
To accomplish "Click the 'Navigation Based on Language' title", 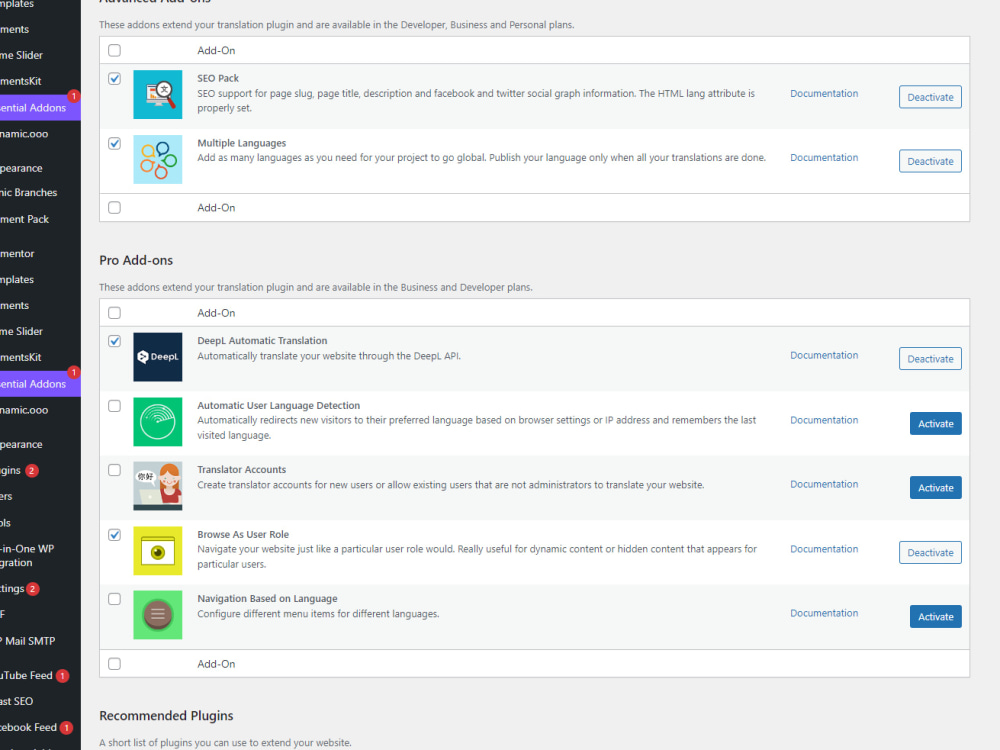I will coord(267,599).
